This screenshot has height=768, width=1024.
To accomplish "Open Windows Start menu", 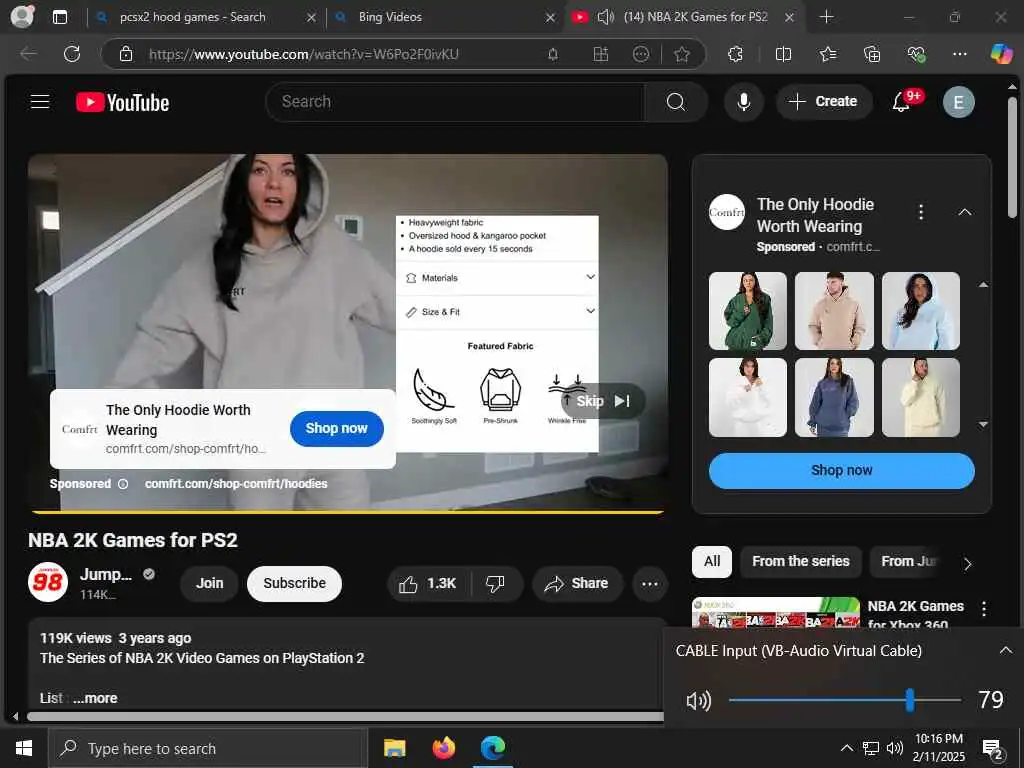I will pyautogui.click(x=24, y=748).
